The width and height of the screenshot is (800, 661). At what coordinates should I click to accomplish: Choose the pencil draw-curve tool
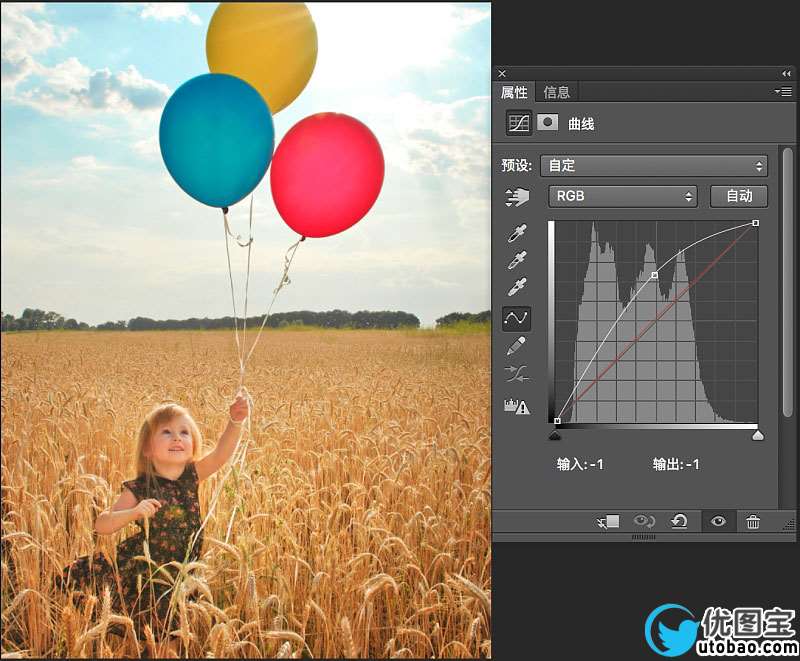(516, 346)
